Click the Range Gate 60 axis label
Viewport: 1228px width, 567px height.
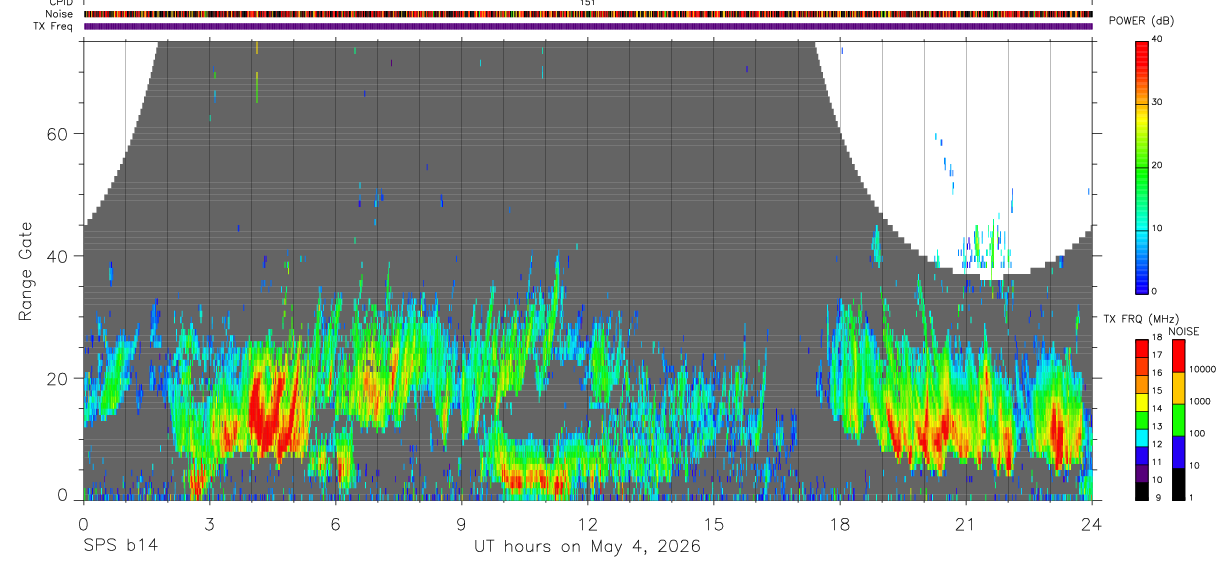click(x=60, y=133)
